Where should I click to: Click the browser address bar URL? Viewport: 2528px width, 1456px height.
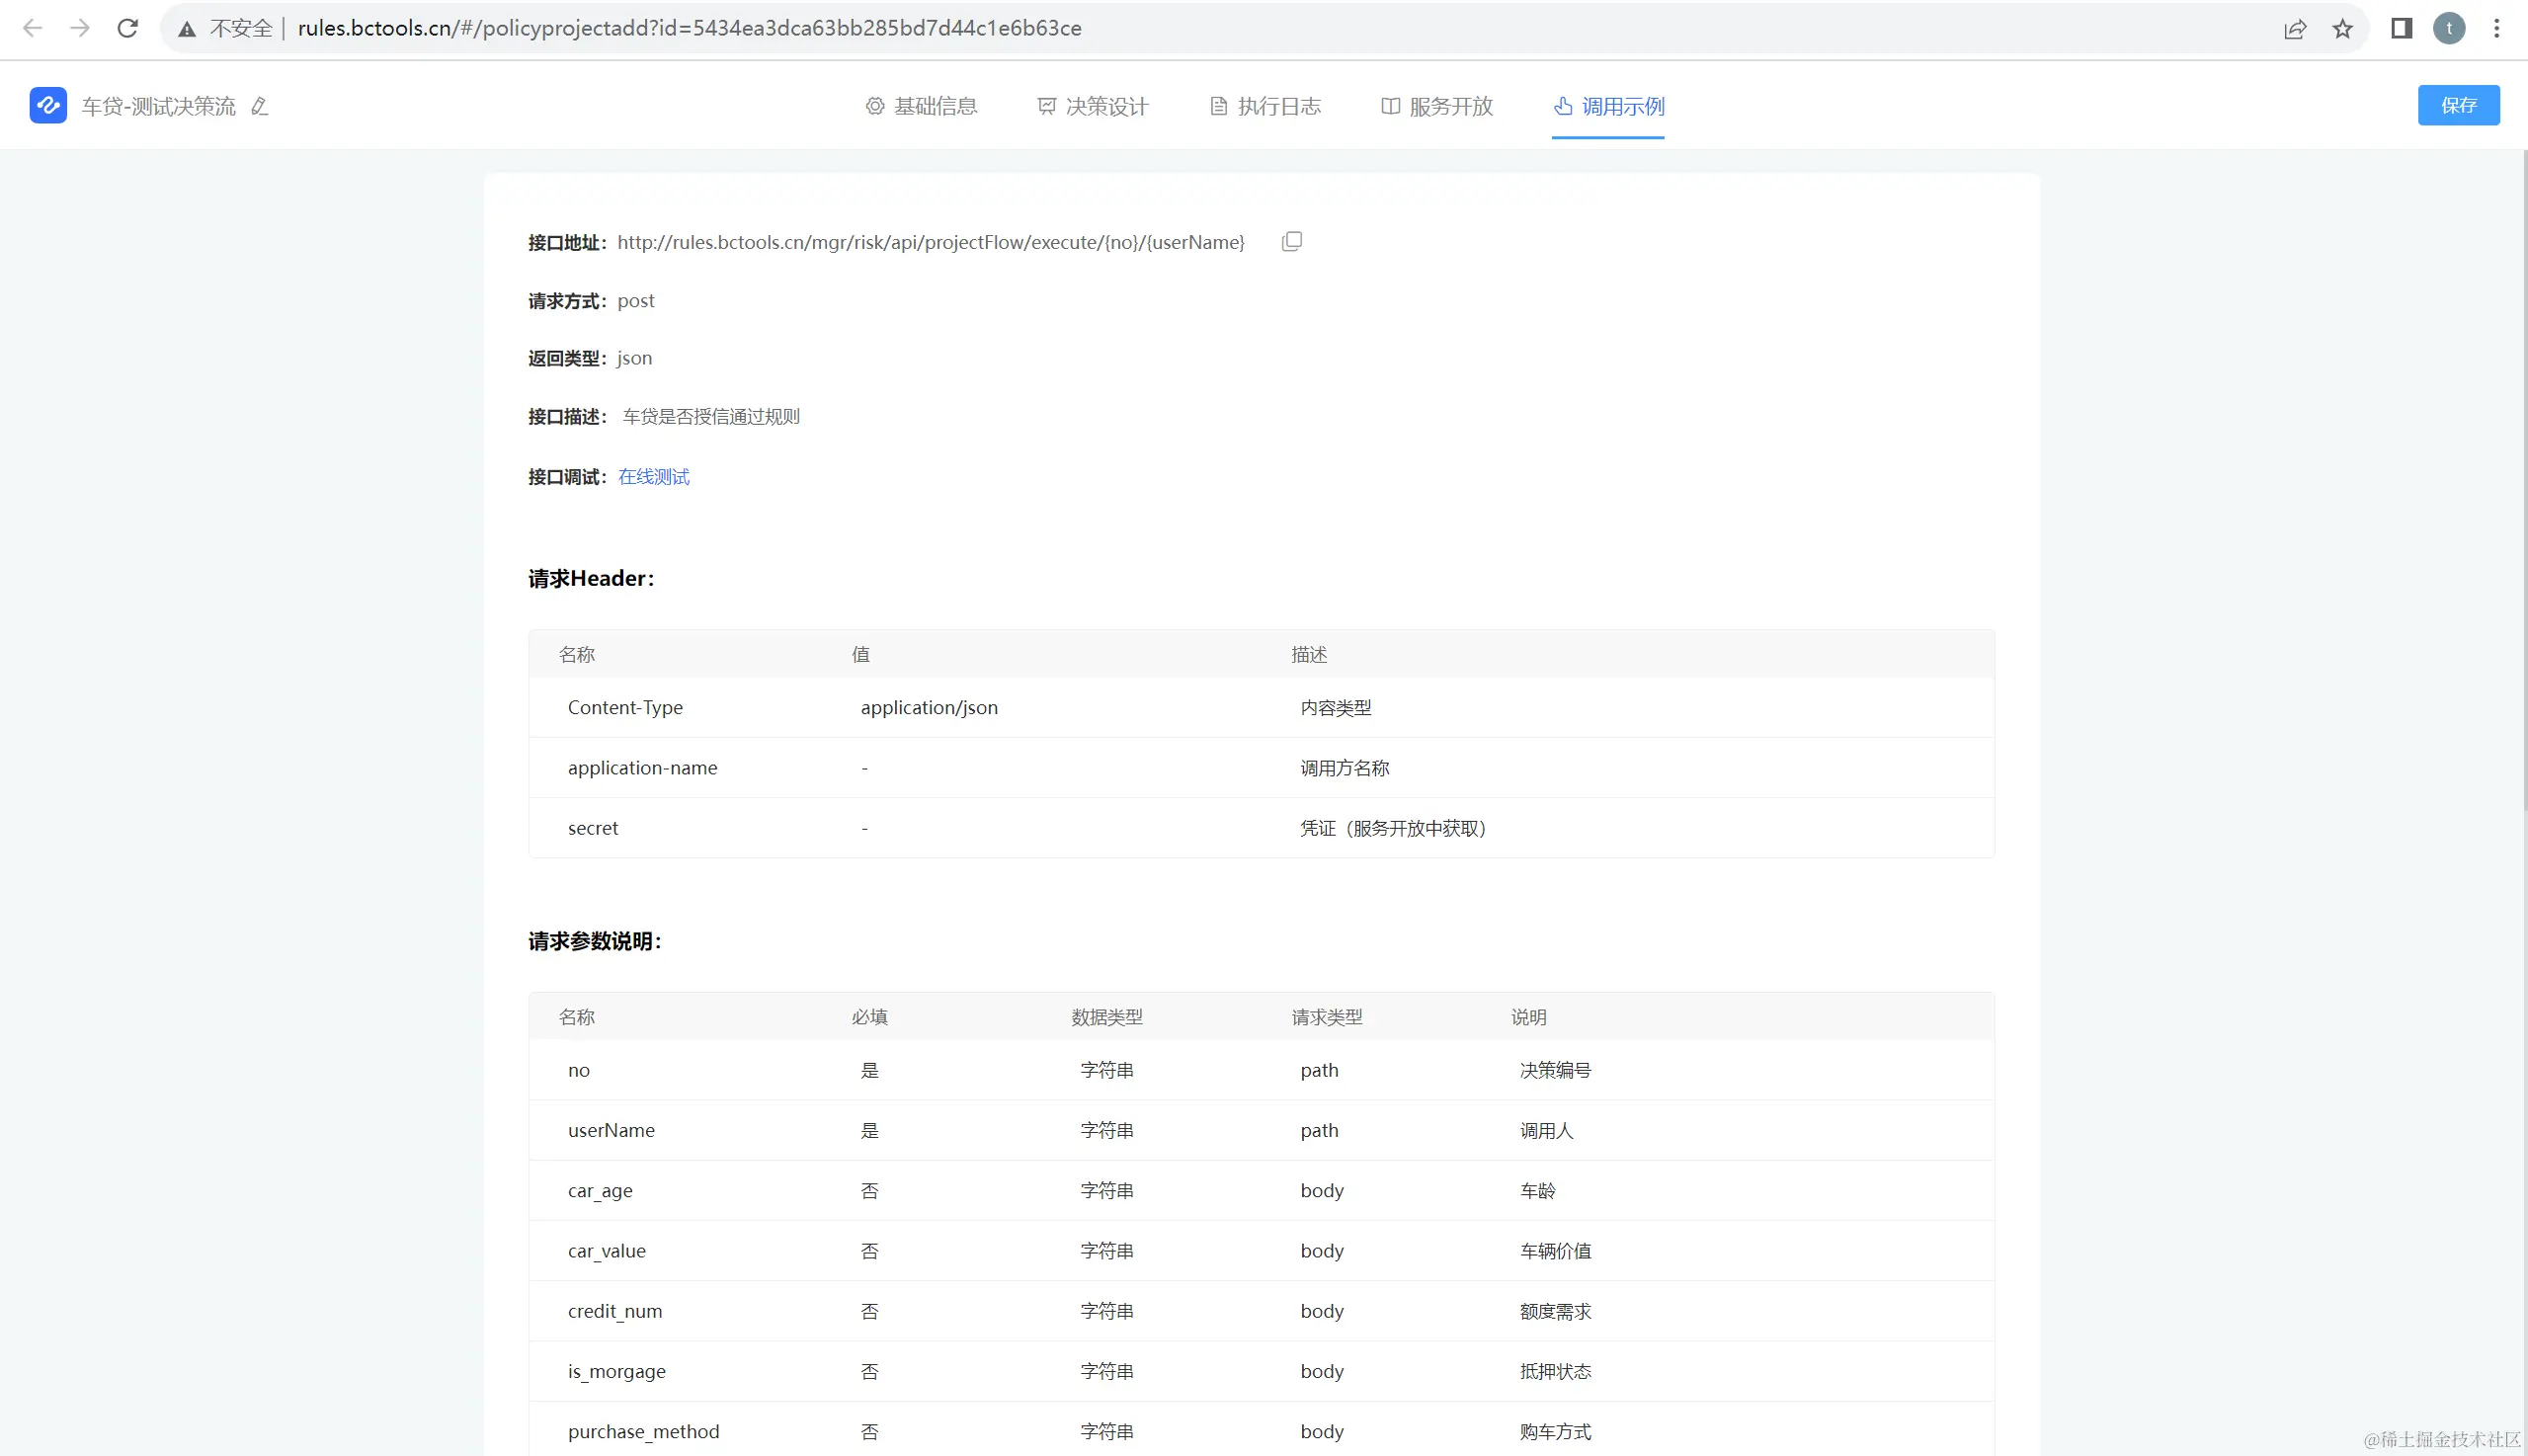(x=689, y=28)
